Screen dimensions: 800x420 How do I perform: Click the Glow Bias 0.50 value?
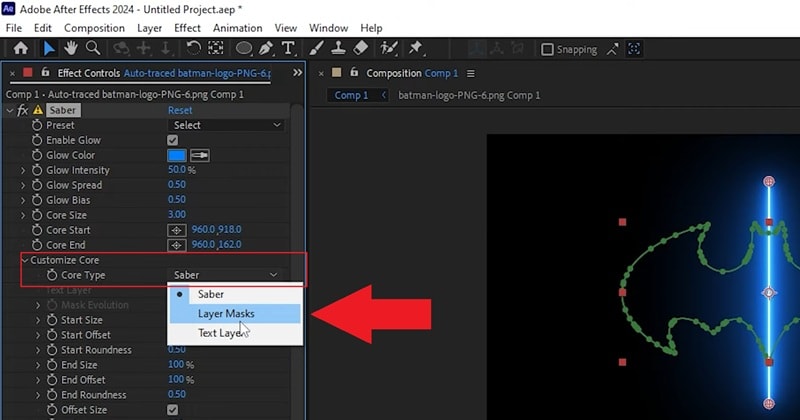[x=177, y=200]
